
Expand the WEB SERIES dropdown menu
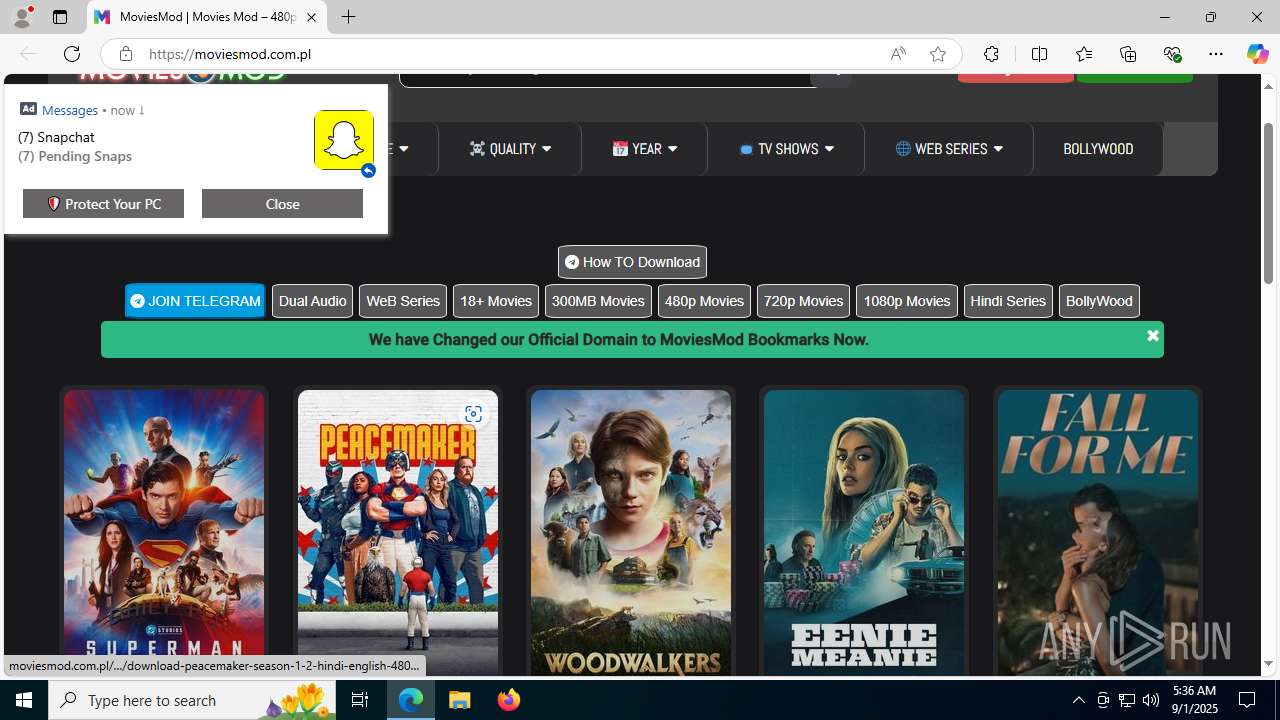(x=949, y=149)
